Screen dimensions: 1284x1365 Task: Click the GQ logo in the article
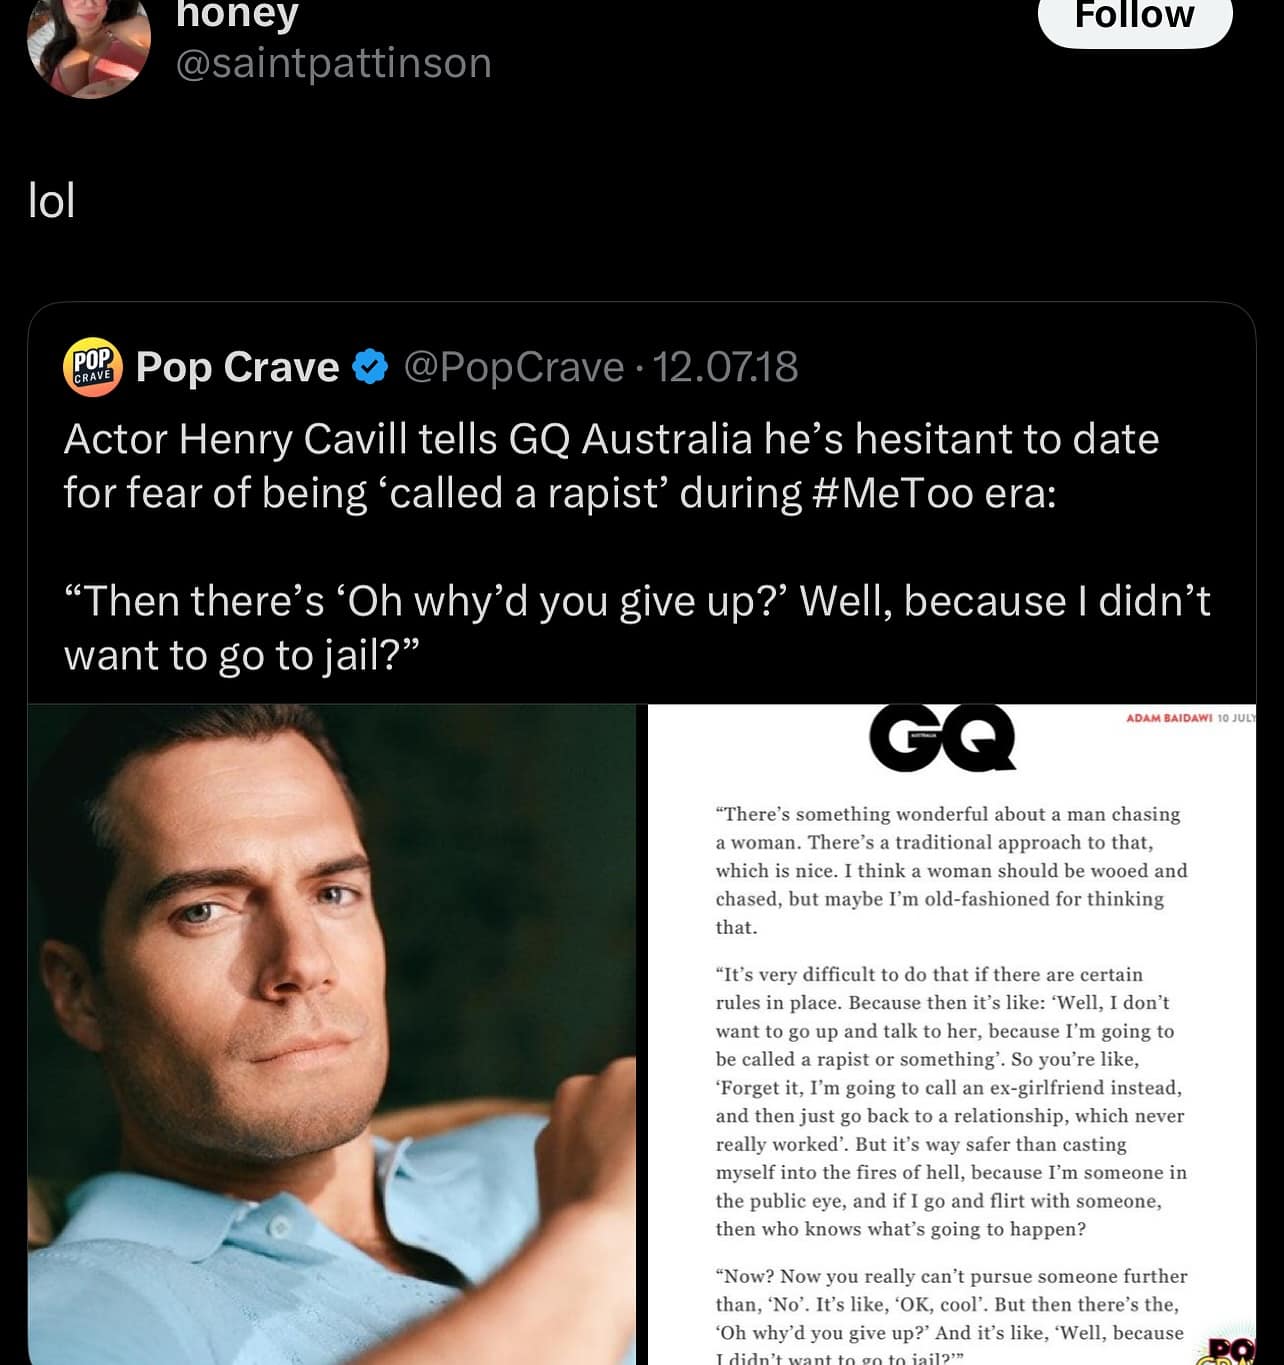[x=942, y=737]
